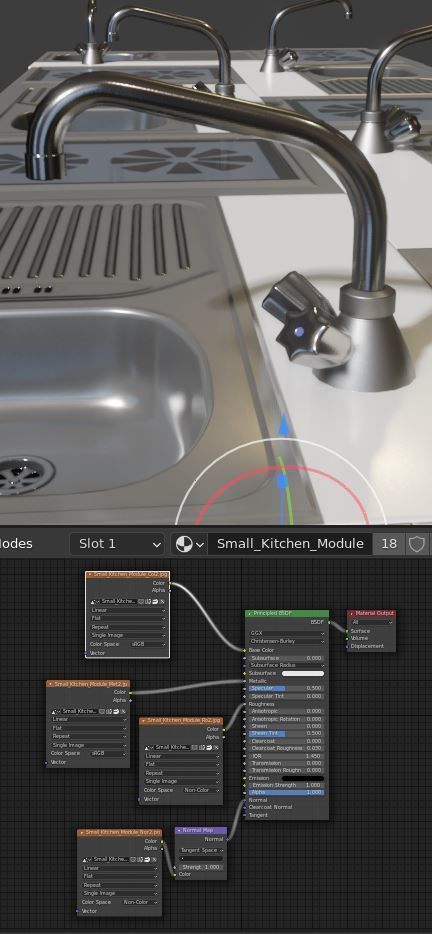The width and height of the screenshot is (432, 934).
Task: Click the Transmission Roughness value field
Action: pos(287,770)
